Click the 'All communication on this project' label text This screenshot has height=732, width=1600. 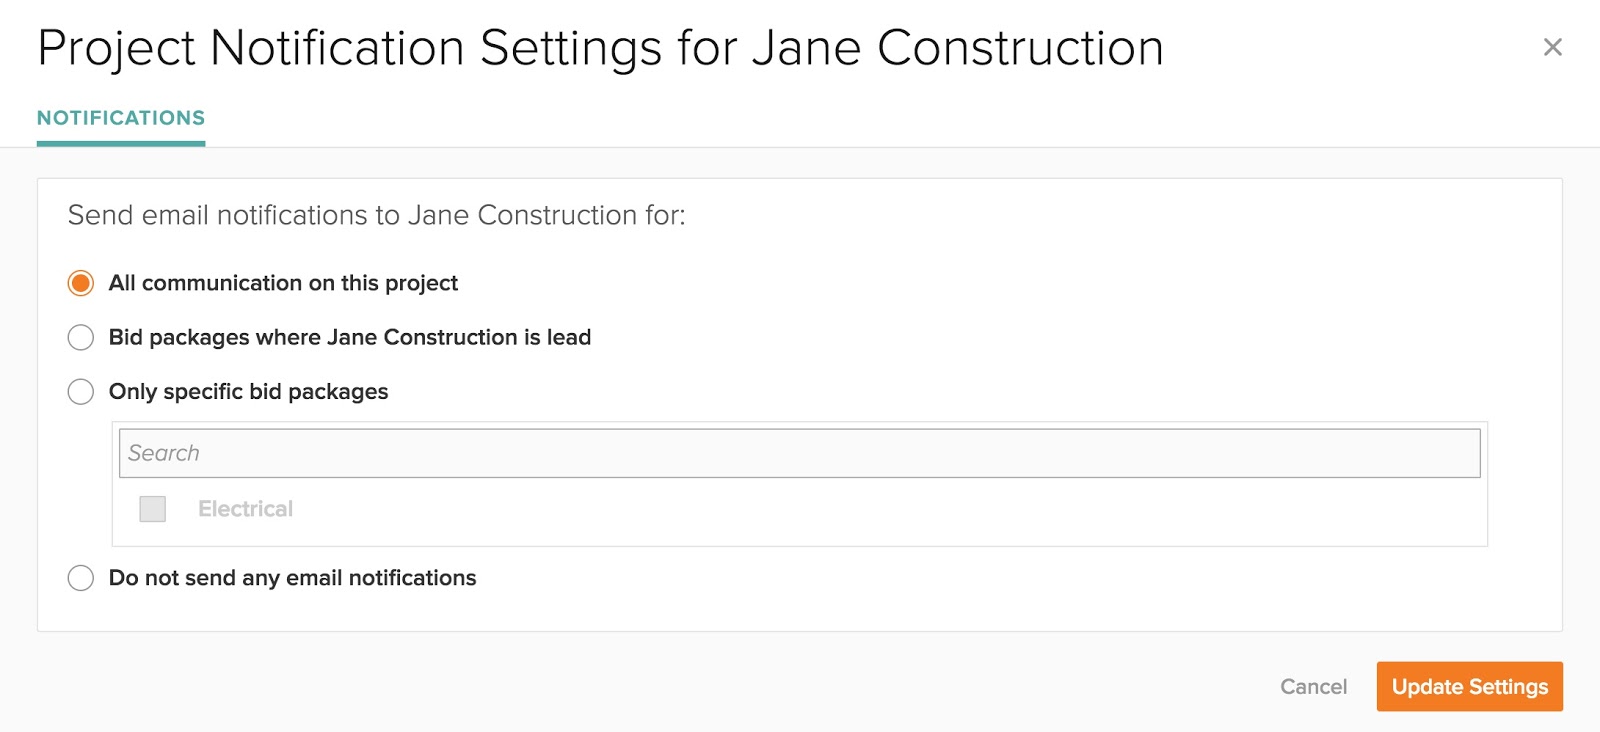click(x=283, y=283)
